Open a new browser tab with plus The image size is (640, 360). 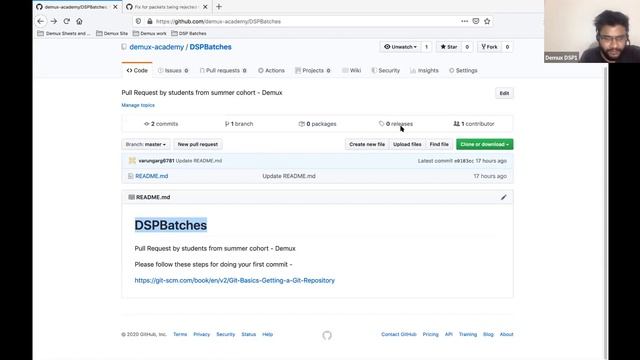tap(219, 7)
